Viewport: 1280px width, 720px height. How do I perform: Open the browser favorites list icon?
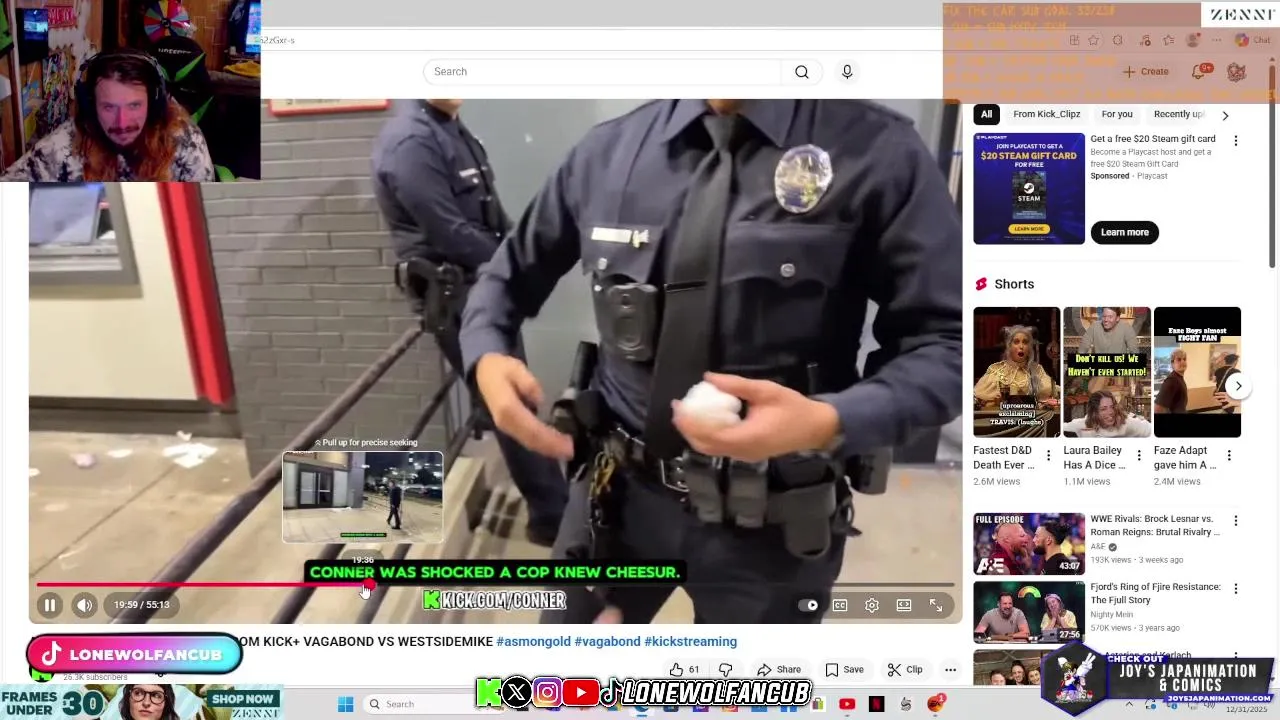(x=1168, y=40)
